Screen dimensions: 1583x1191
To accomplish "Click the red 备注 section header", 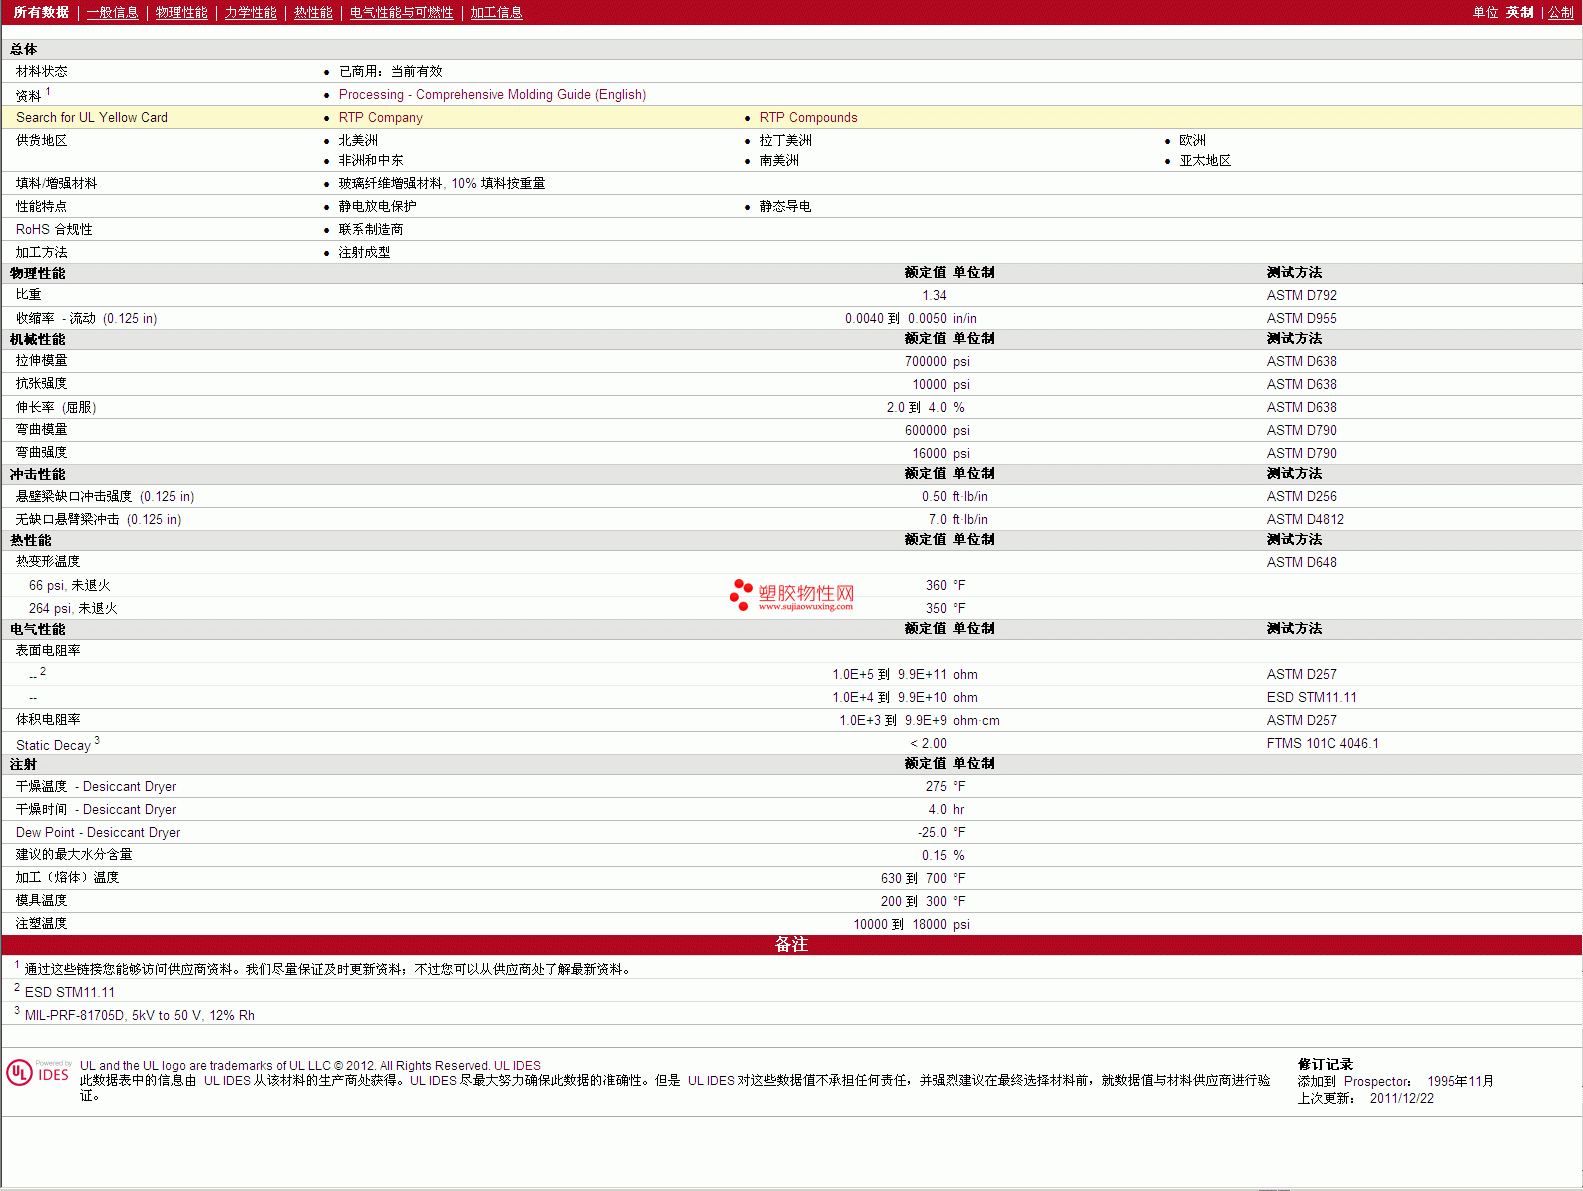I will (791, 944).
